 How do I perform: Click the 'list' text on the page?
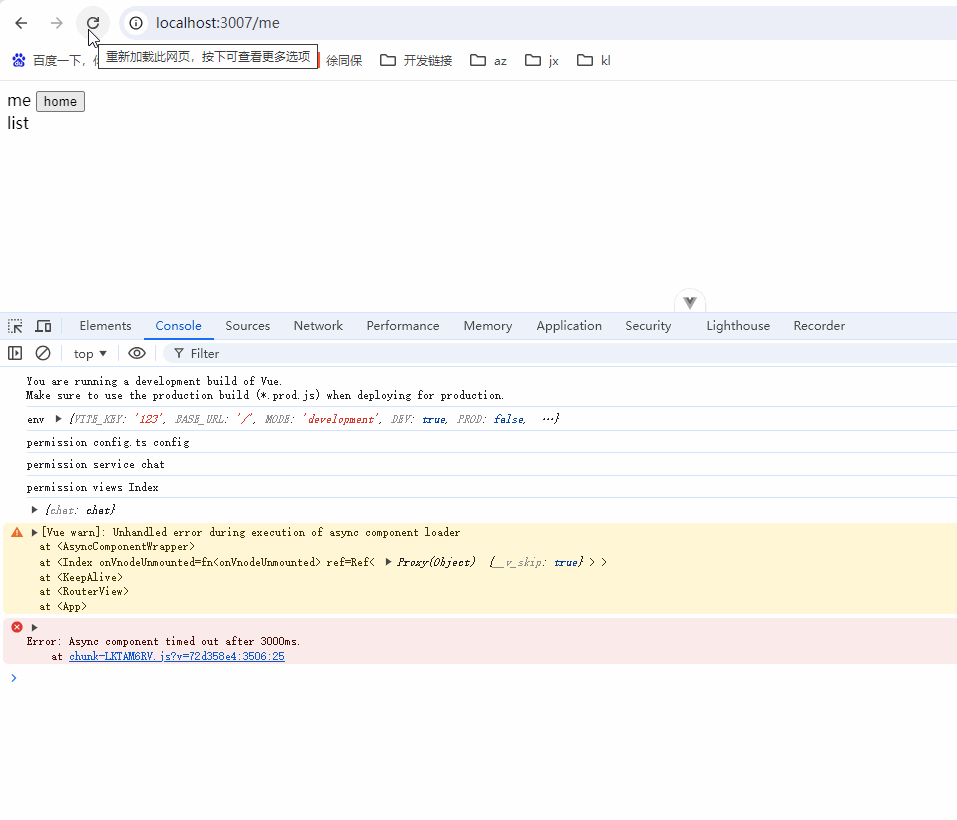click(18, 123)
